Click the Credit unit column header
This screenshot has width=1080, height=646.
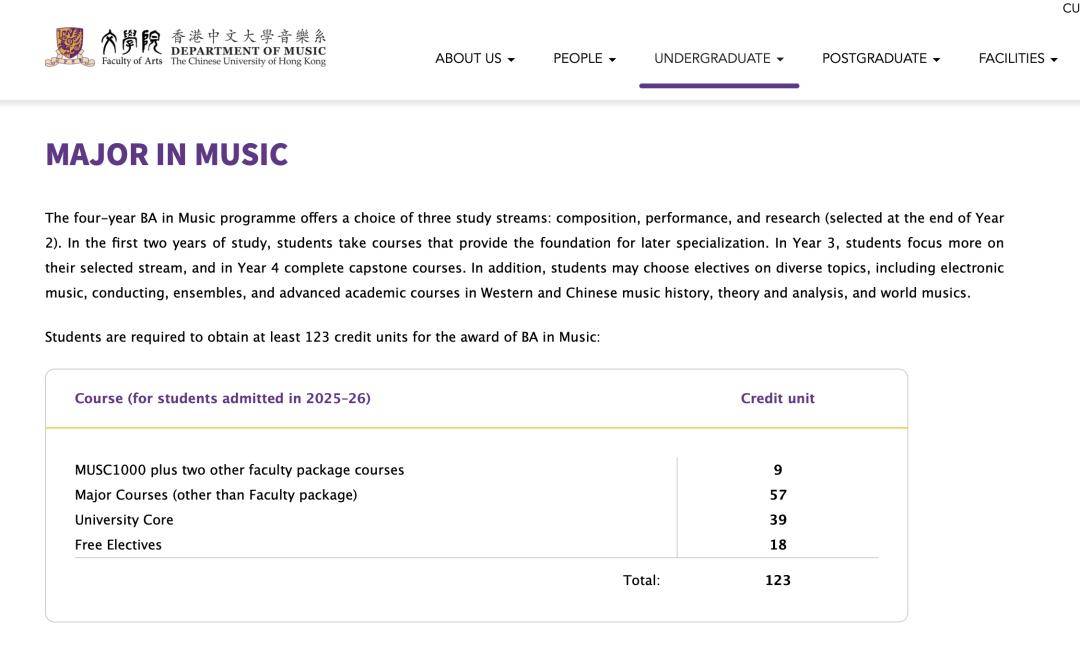777,398
